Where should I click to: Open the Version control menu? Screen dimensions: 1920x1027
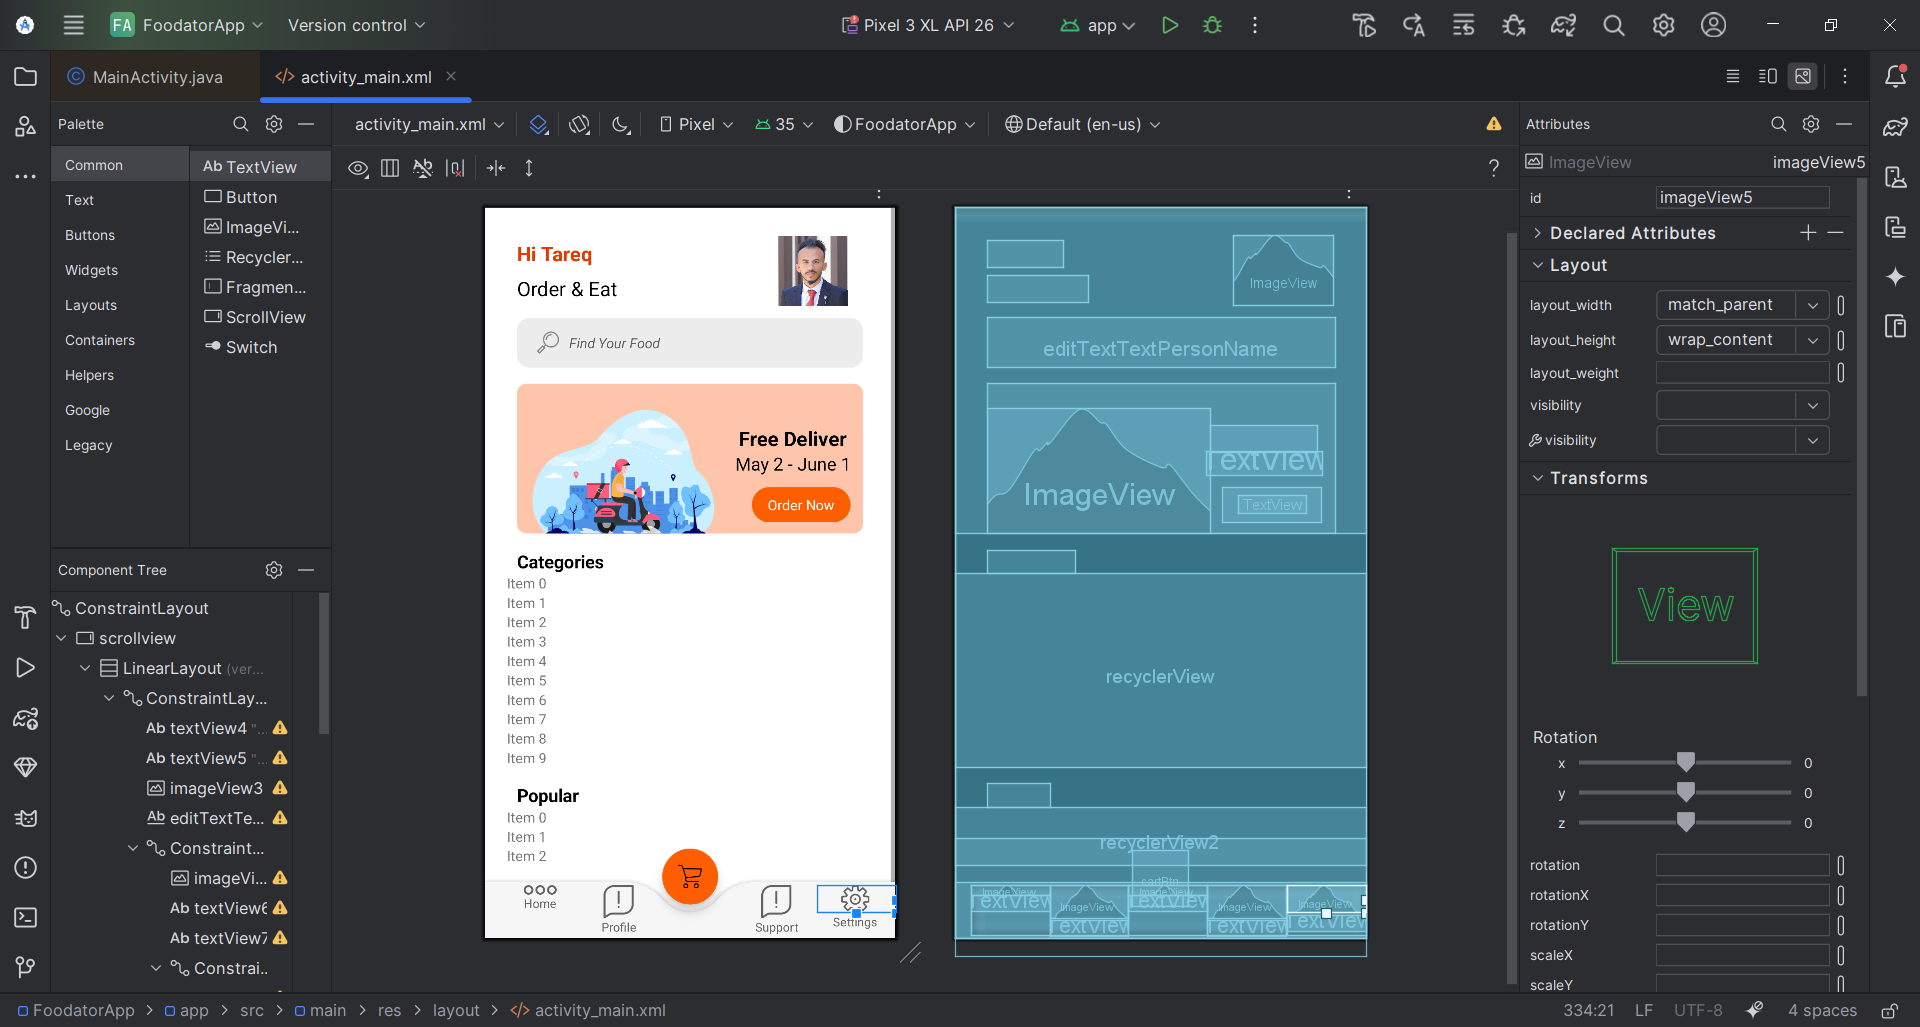click(x=356, y=25)
